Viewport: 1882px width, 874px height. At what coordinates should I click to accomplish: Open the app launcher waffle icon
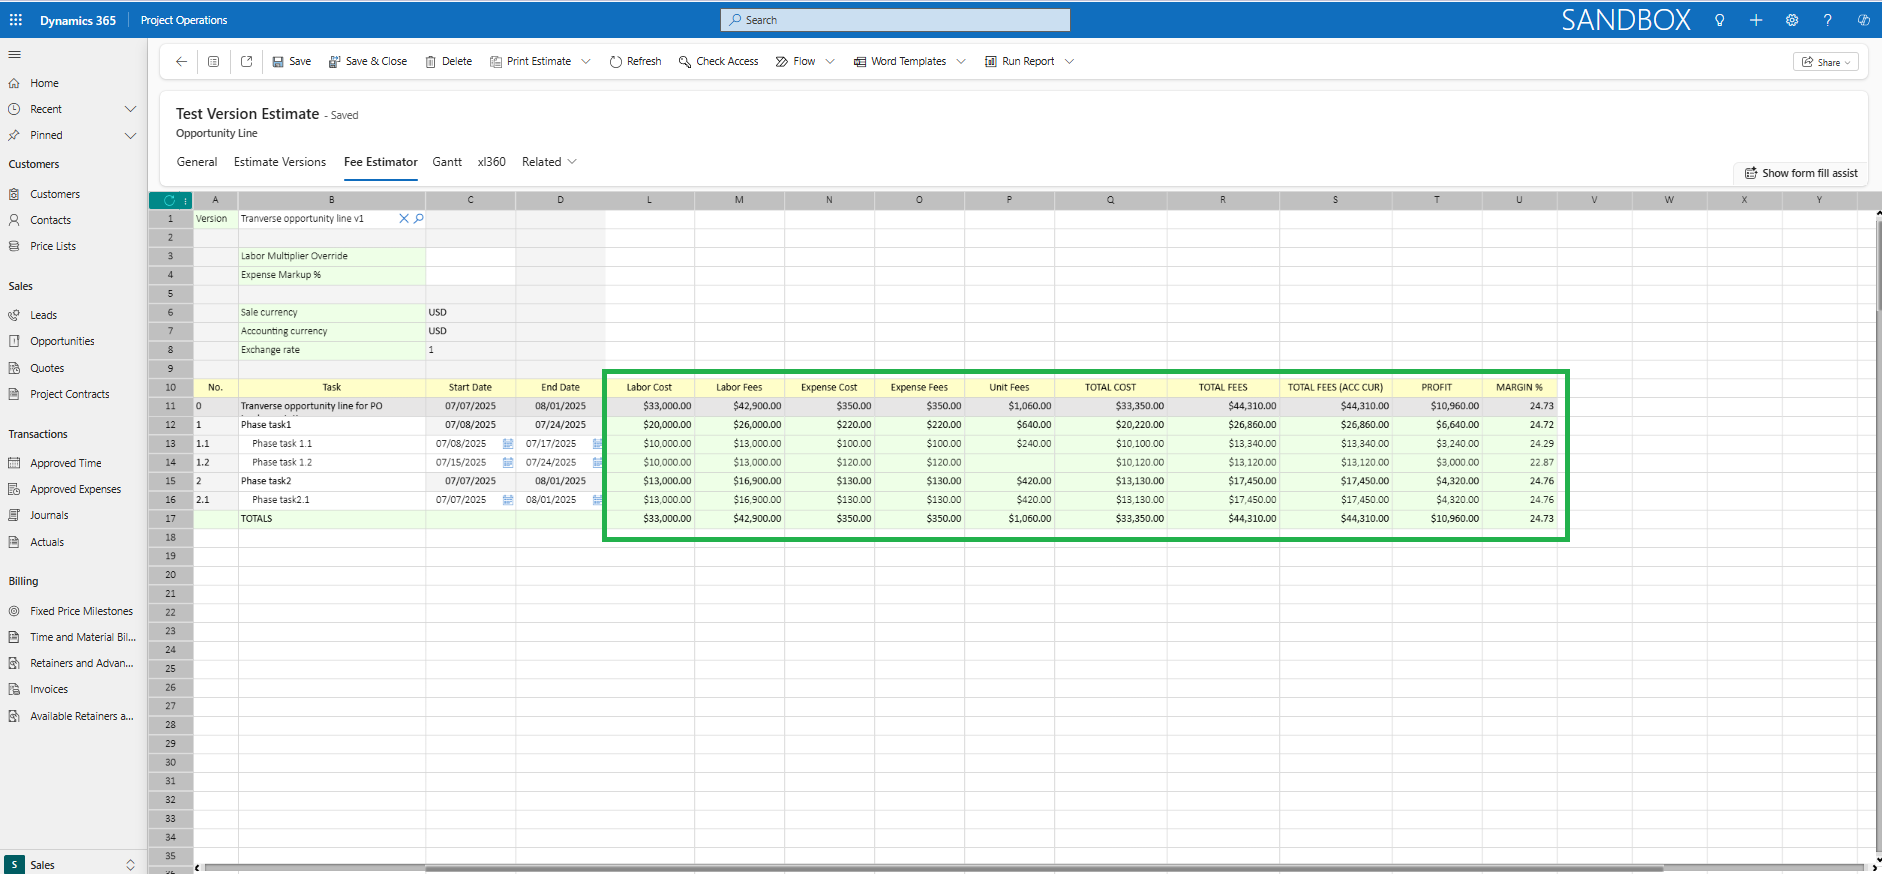pyautogui.click(x=16, y=20)
